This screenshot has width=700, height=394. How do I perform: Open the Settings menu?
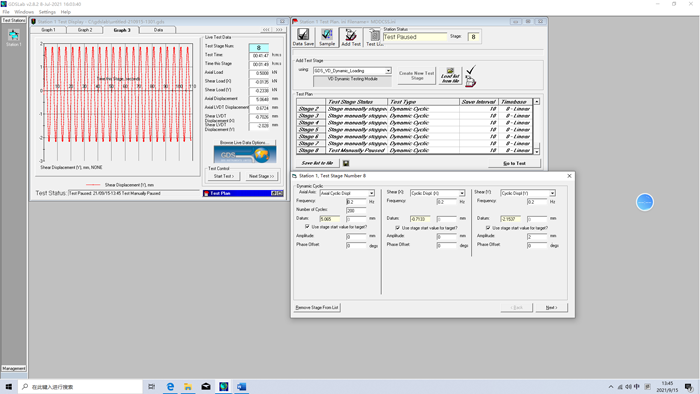coord(47,12)
